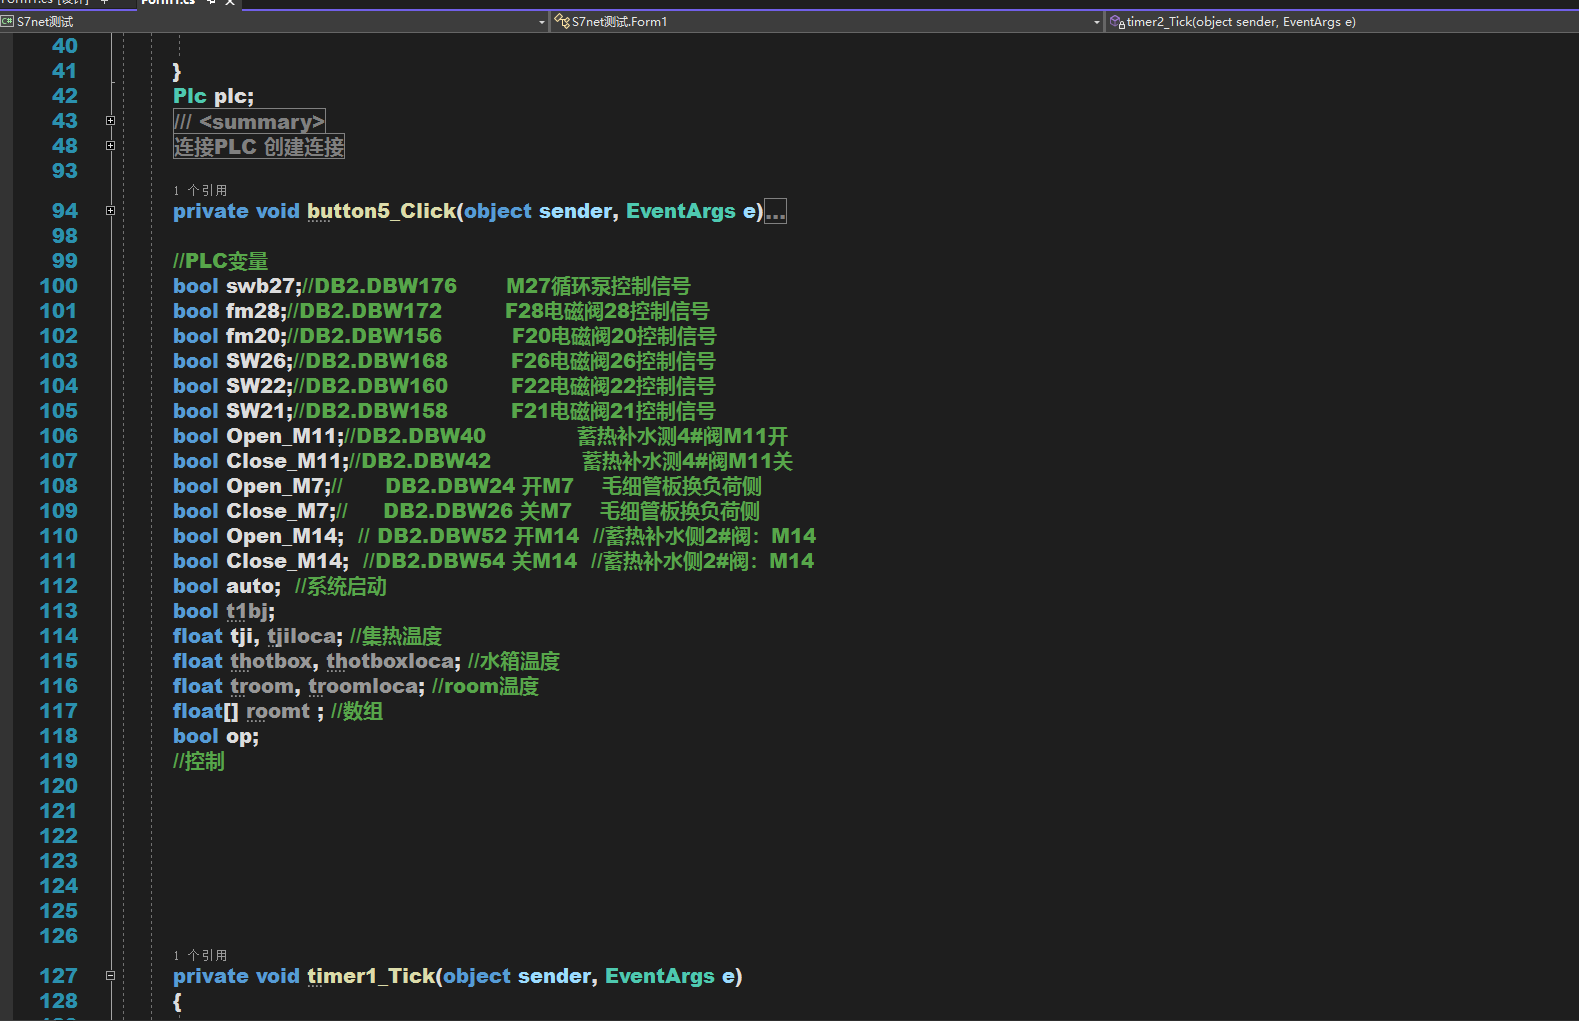Viewport: 1579px width, 1021px height.
Task: Open the S7net测试.Form1 type dropdown
Action: (x=1097, y=22)
